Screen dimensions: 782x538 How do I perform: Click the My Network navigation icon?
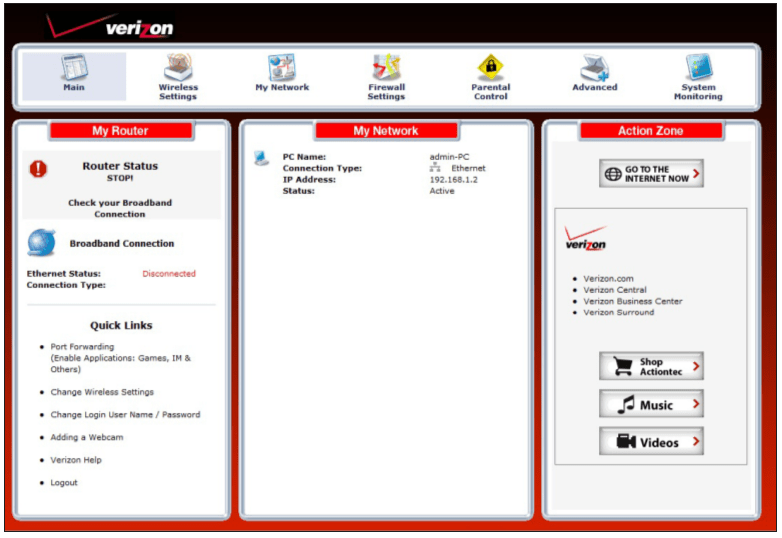pos(282,67)
